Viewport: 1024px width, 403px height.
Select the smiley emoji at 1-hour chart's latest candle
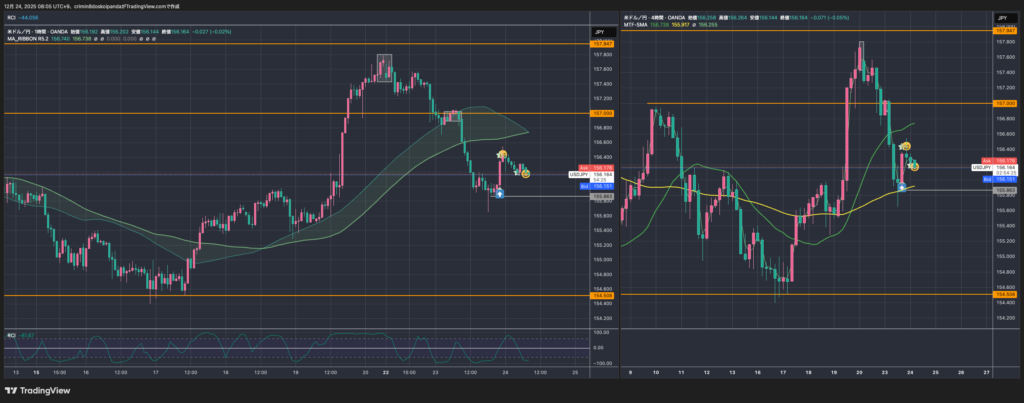coord(525,173)
